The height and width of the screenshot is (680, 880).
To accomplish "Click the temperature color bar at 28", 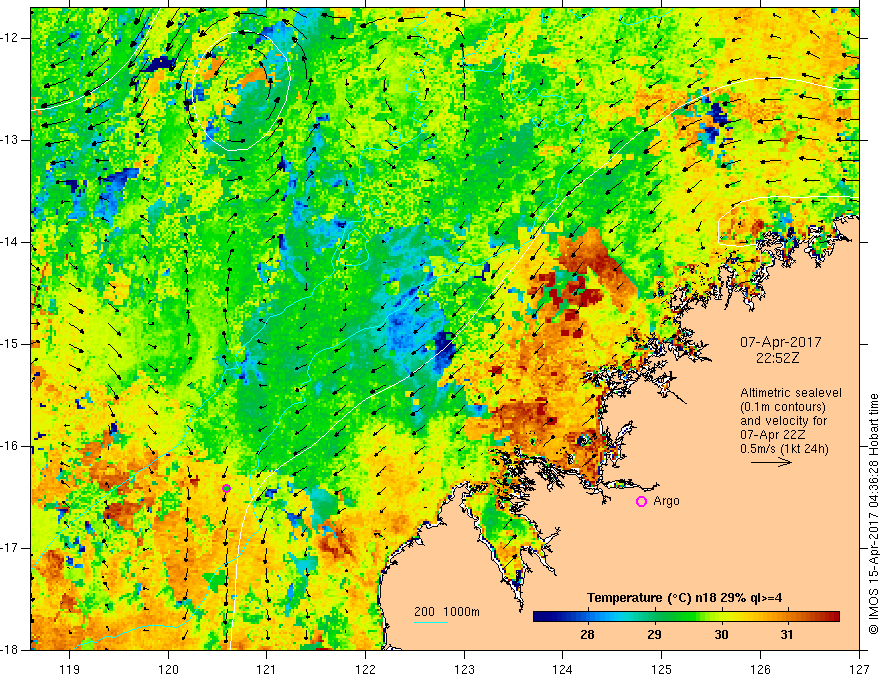I will coord(587,617).
